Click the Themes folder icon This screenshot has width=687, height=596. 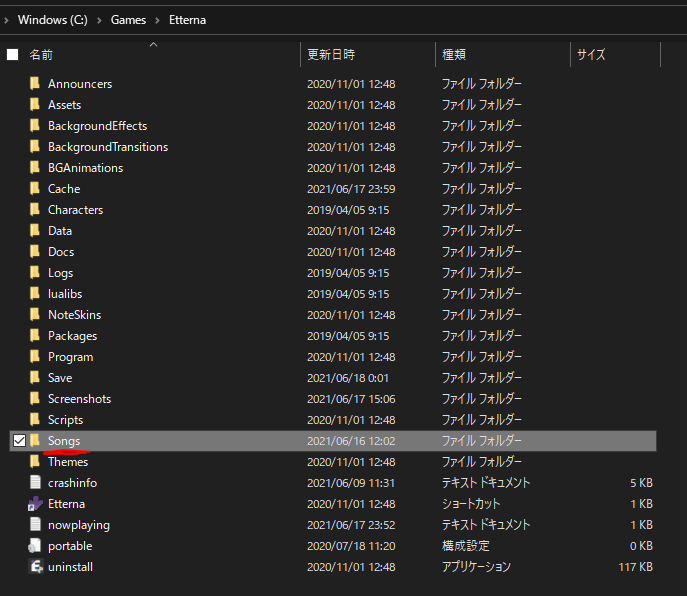coord(35,461)
